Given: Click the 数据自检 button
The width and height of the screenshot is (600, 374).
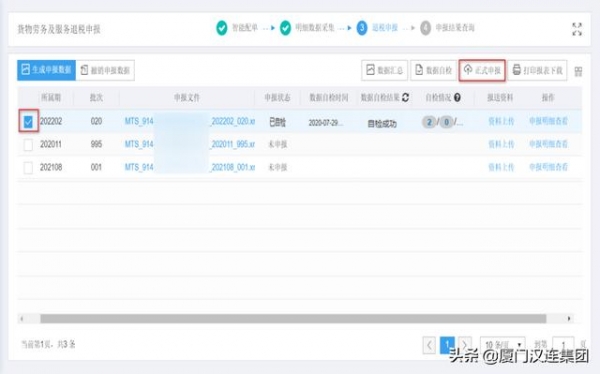Looking at the screenshot, I should tap(434, 70).
